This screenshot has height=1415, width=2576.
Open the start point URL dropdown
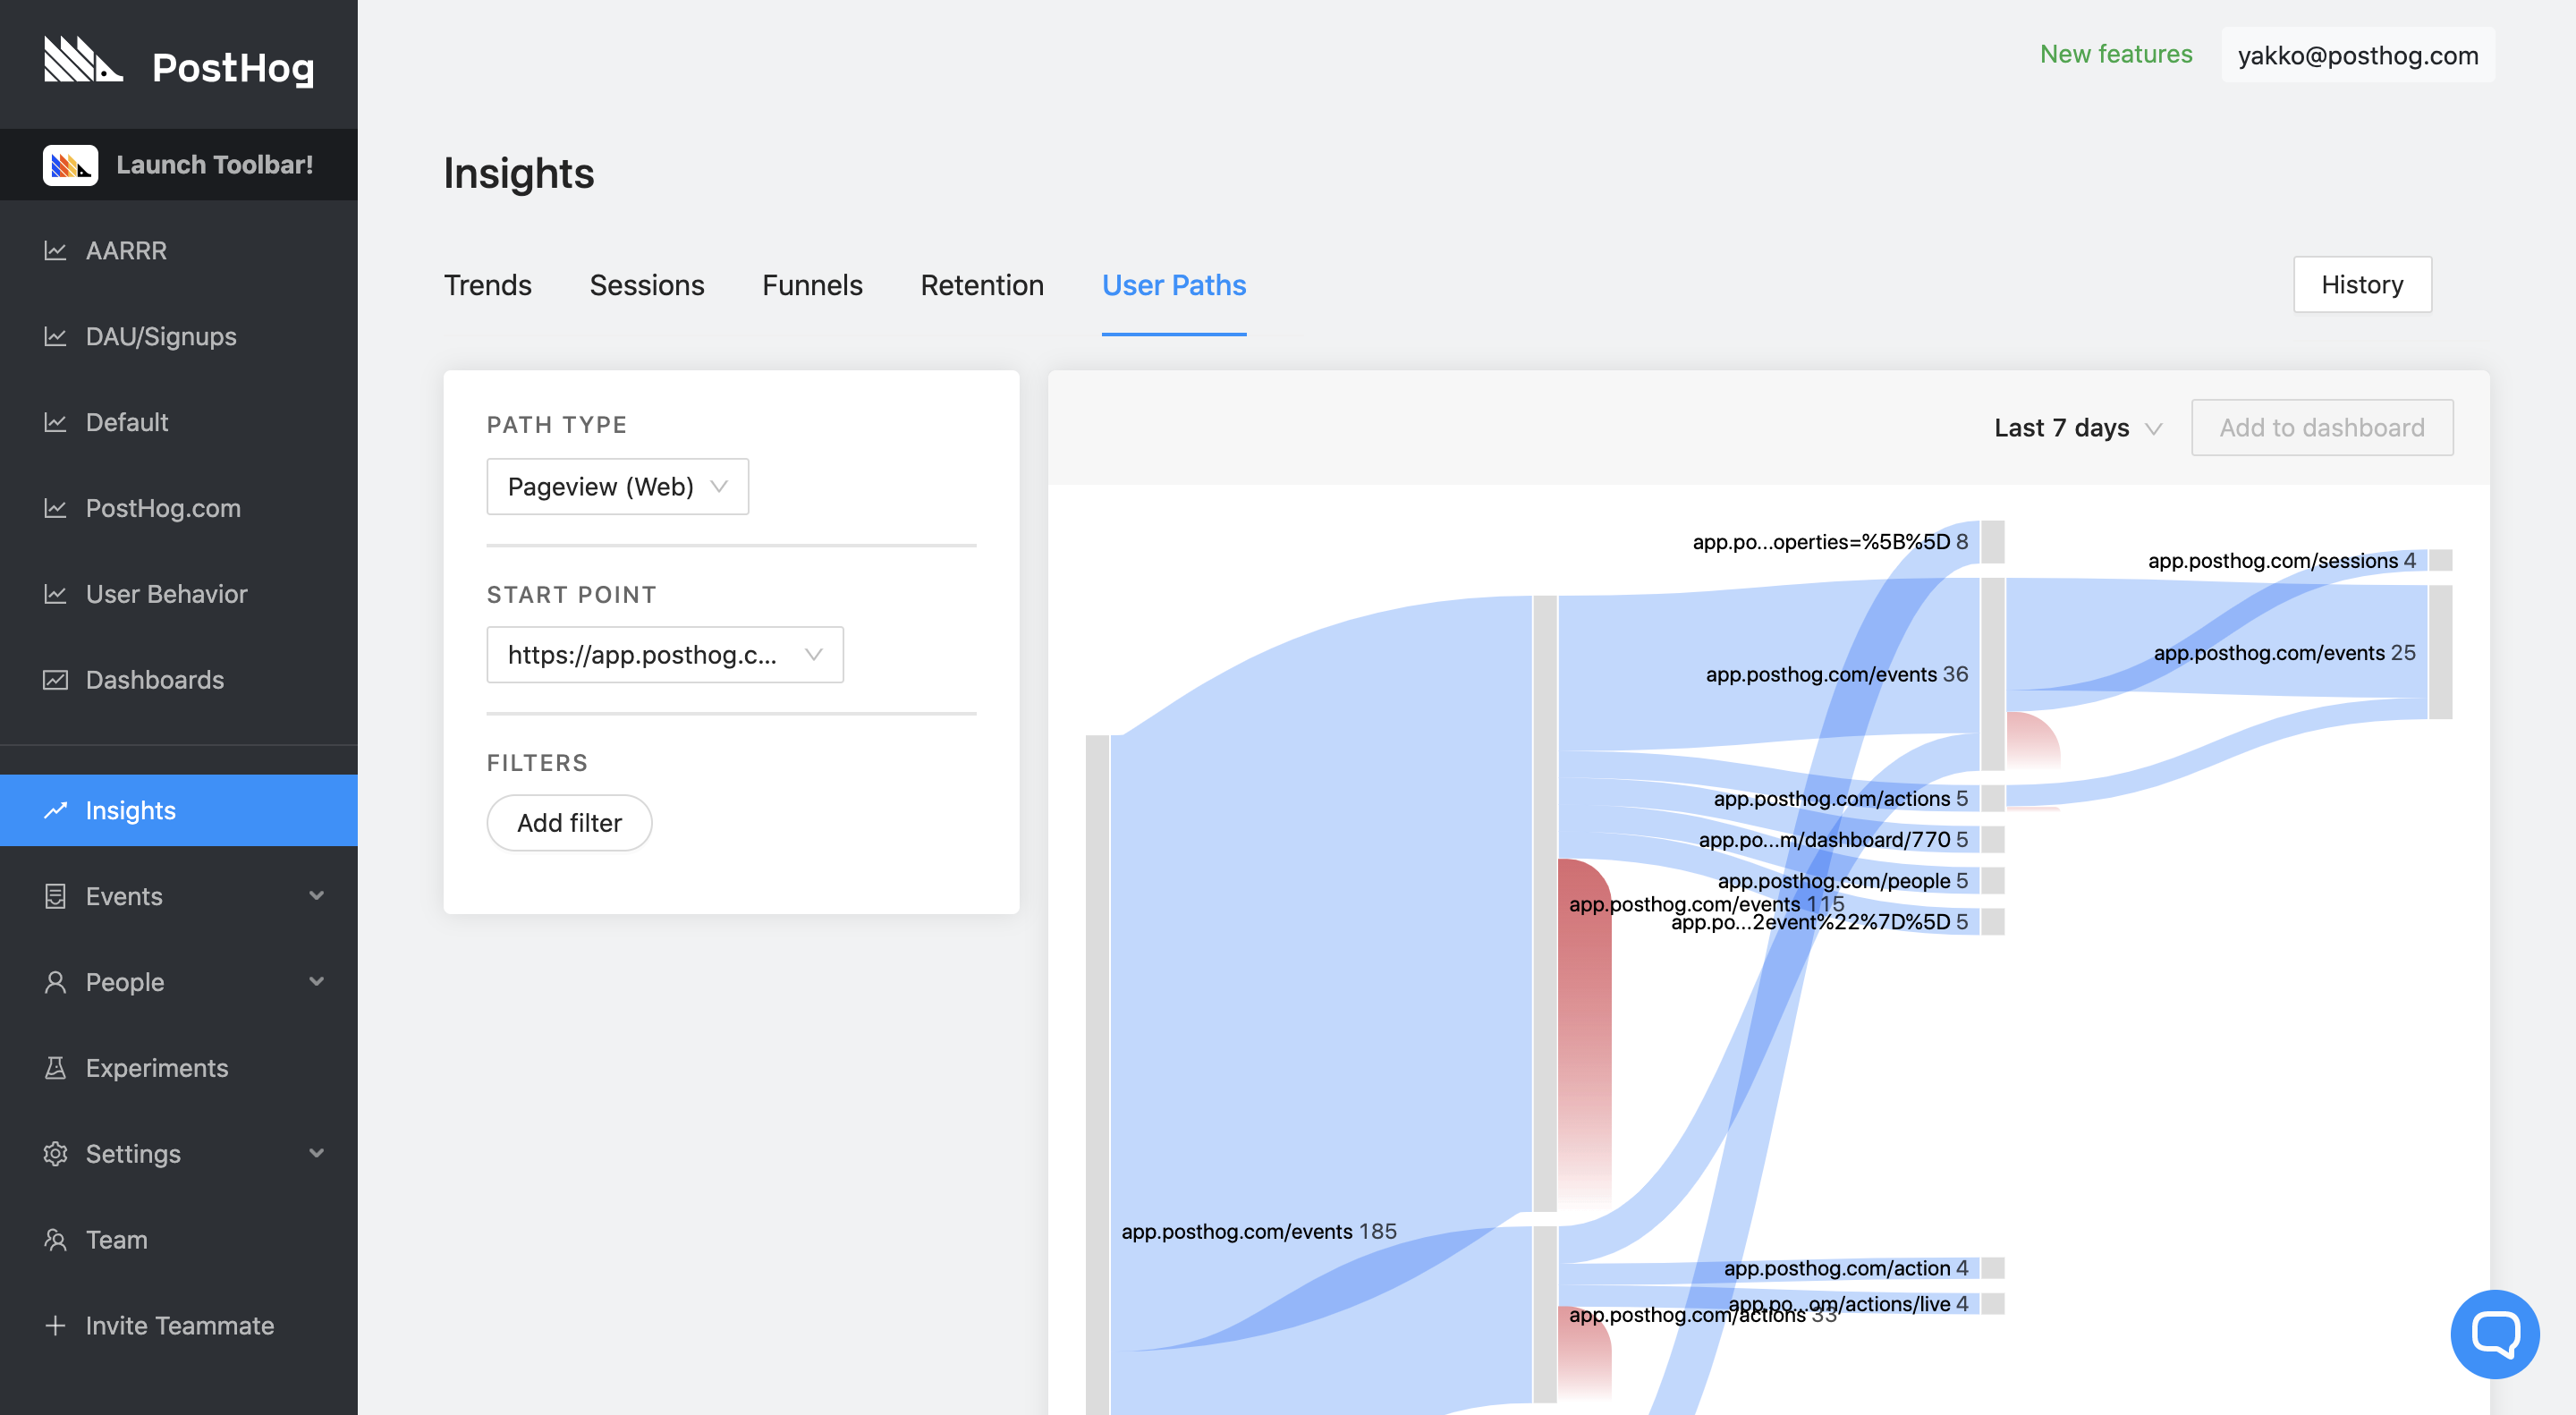(664, 655)
